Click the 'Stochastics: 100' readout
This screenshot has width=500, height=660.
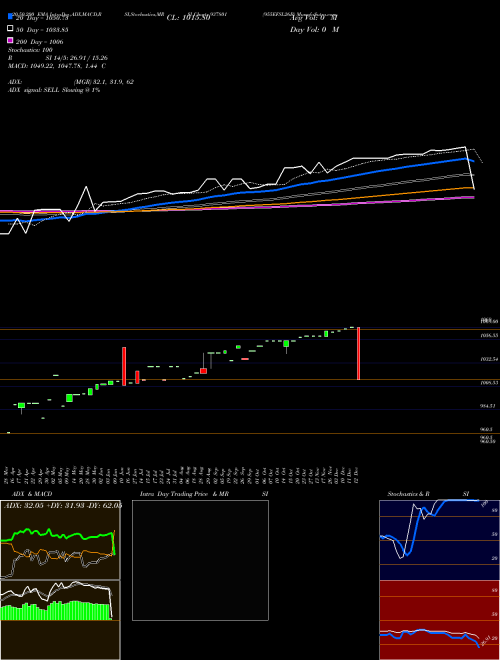tap(30, 50)
